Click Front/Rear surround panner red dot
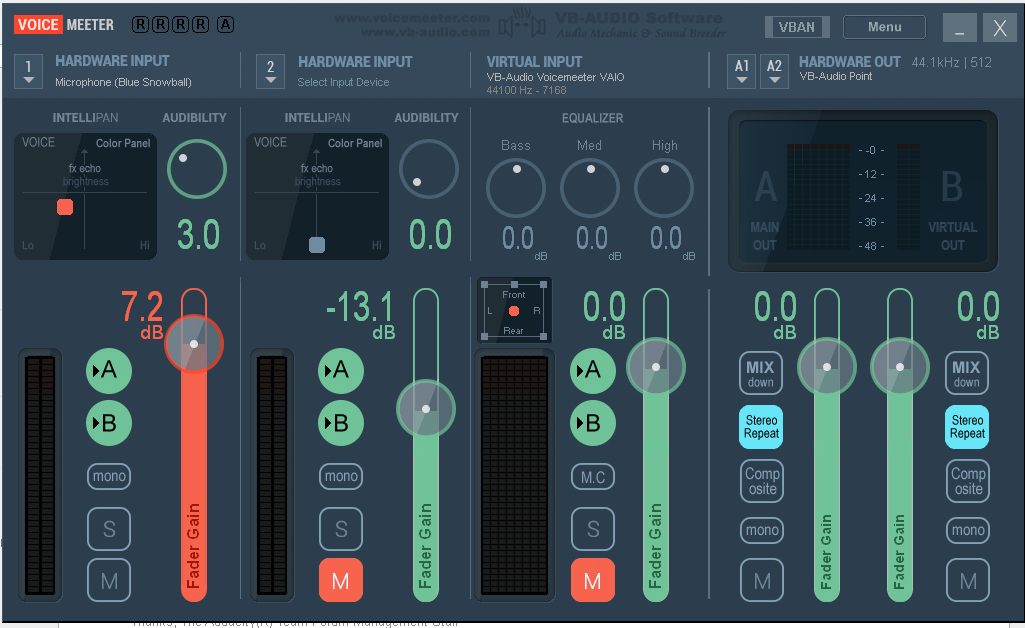This screenshot has width=1025, height=628. click(514, 311)
